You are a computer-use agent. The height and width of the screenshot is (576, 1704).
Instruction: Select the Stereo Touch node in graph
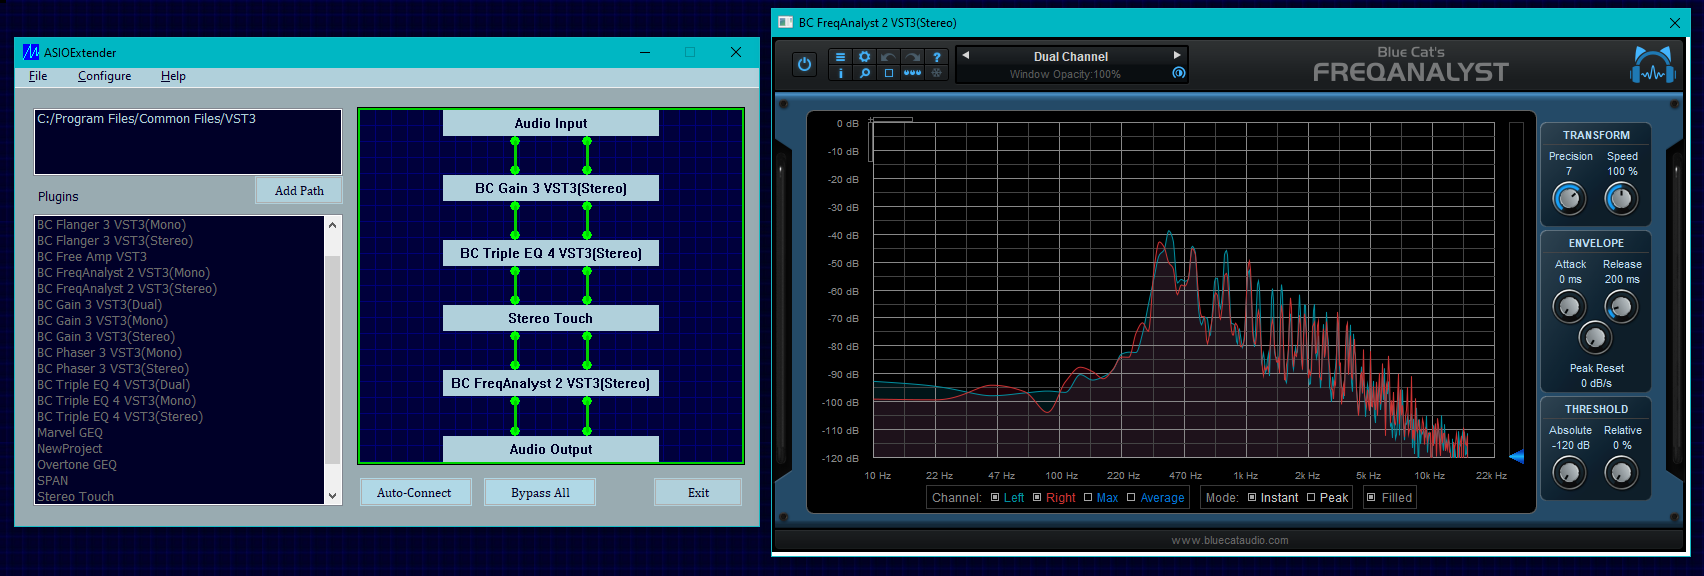[x=551, y=318]
